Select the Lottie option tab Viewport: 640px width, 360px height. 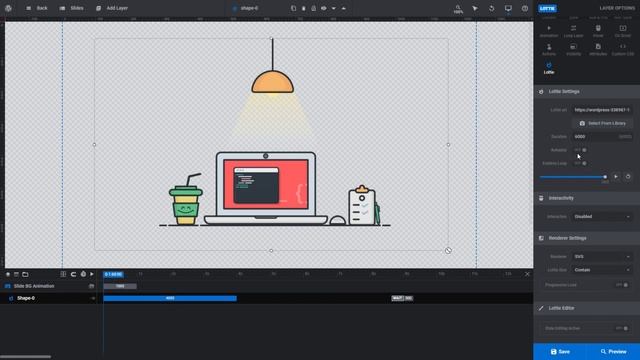[549, 68]
